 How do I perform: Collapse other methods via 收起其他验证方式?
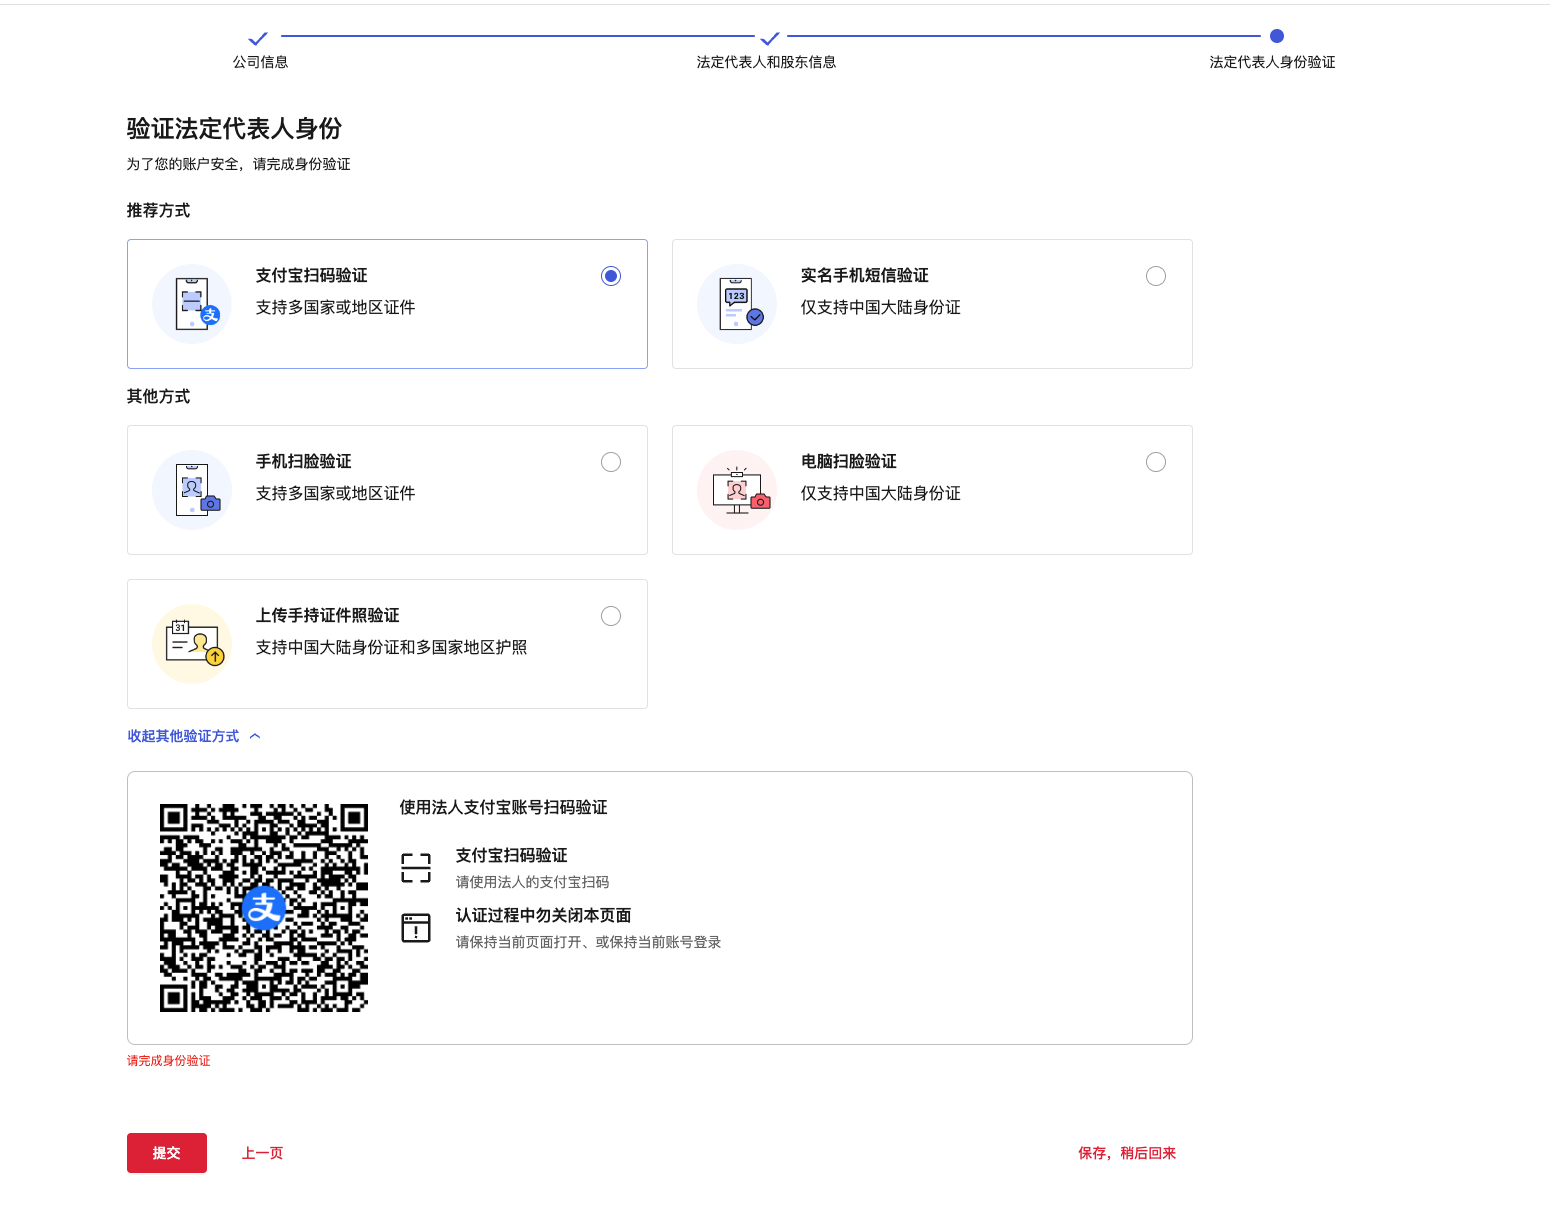184,736
